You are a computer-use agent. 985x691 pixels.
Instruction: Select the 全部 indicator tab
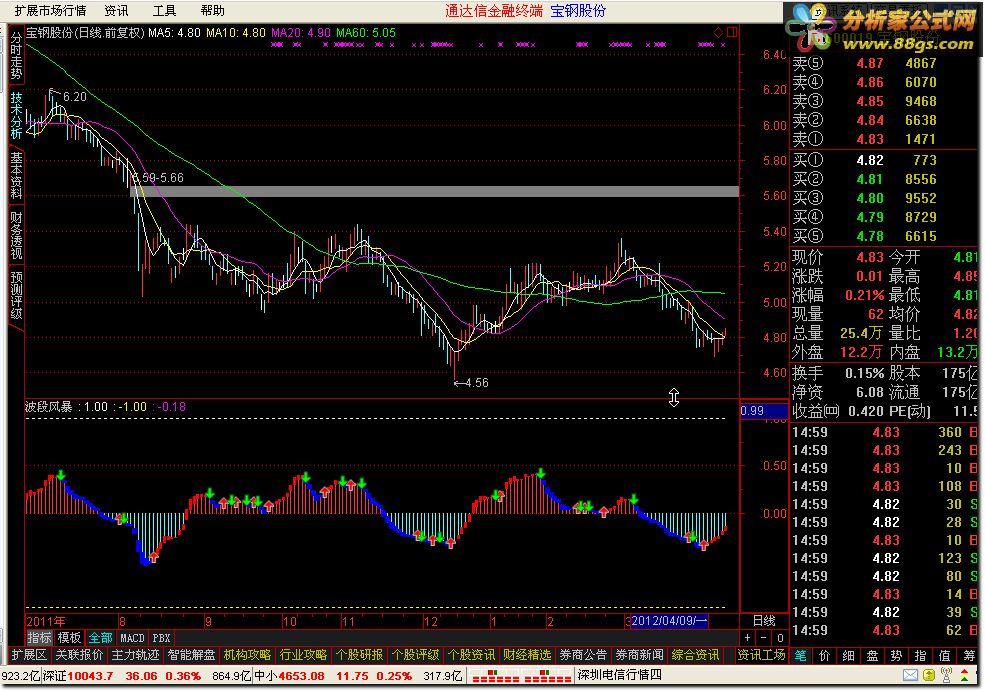pyautogui.click(x=100, y=638)
